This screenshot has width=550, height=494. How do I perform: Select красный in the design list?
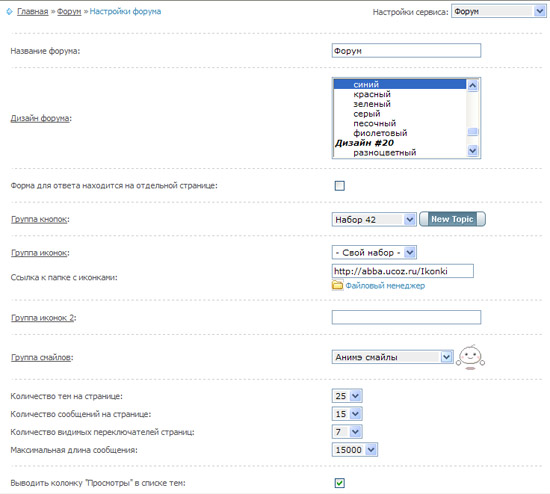tap(372, 94)
